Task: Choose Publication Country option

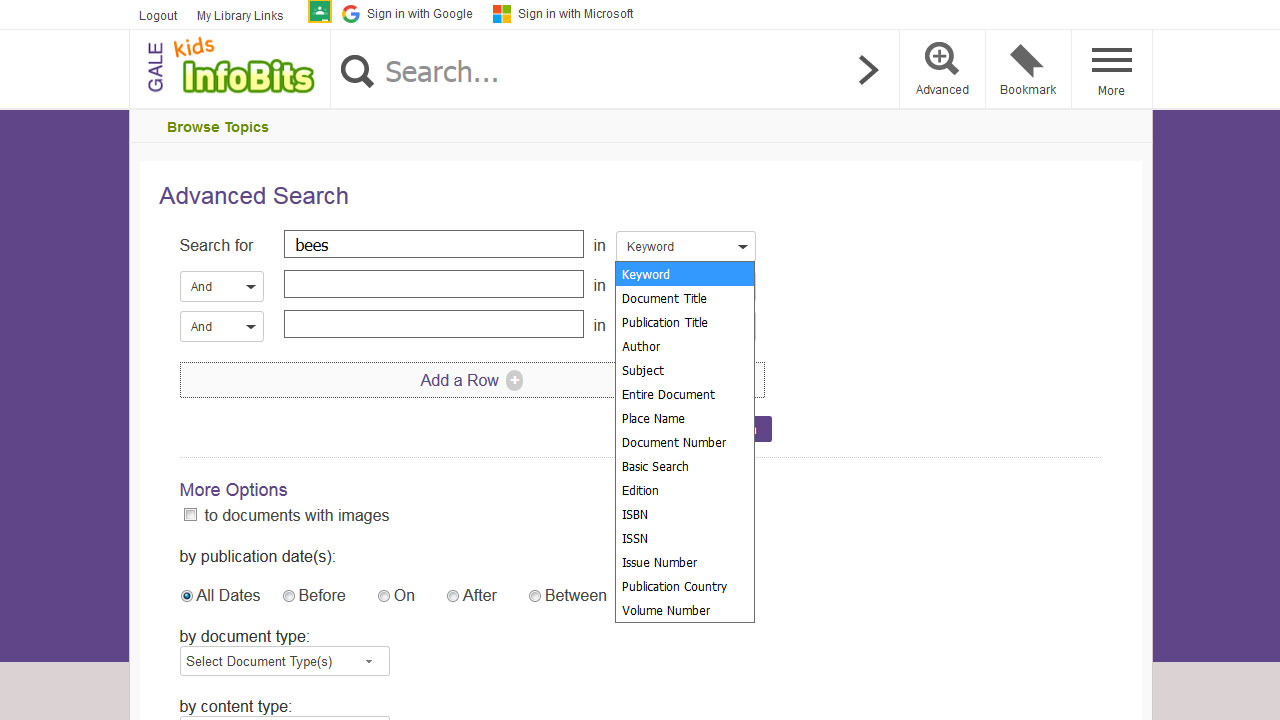Action: 685,586
